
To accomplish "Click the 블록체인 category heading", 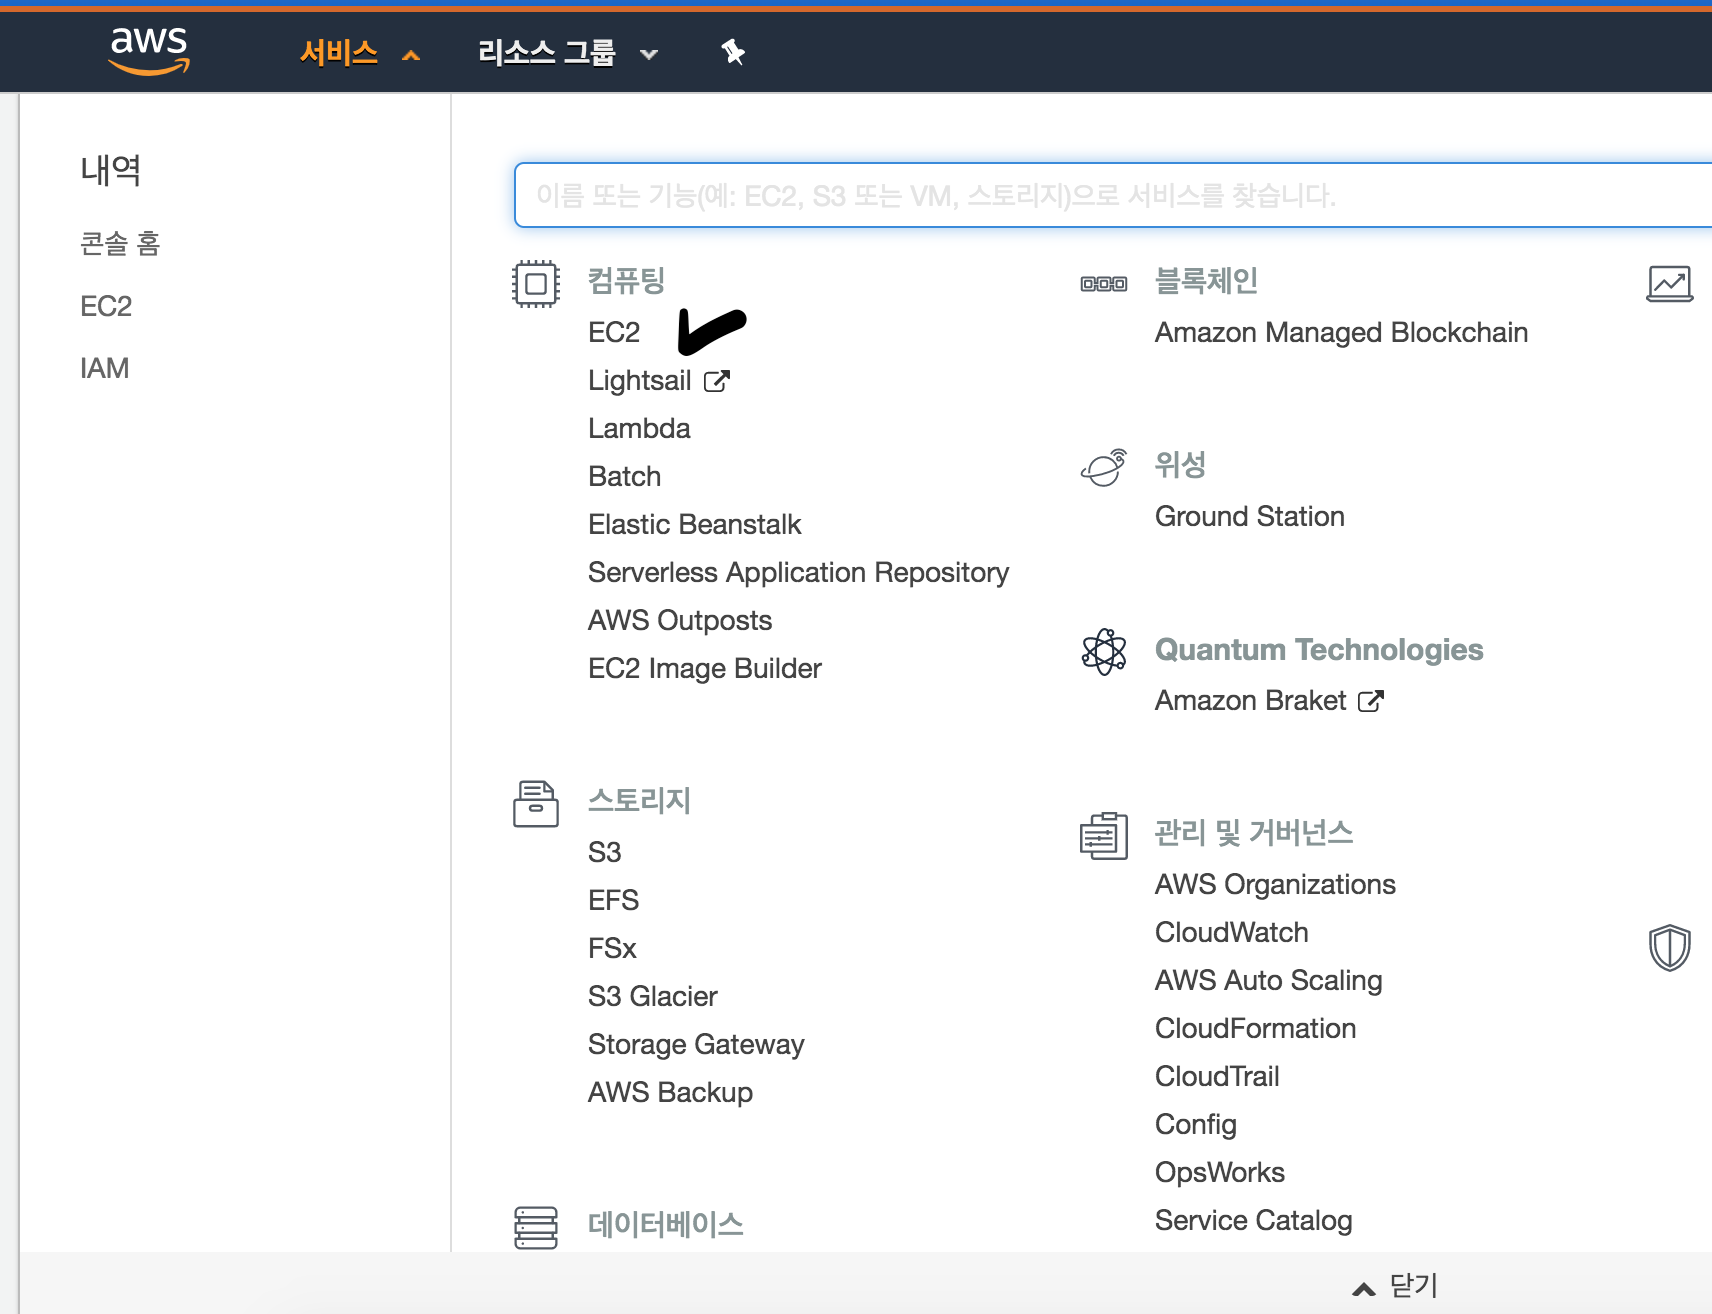I will [x=1207, y=281].
